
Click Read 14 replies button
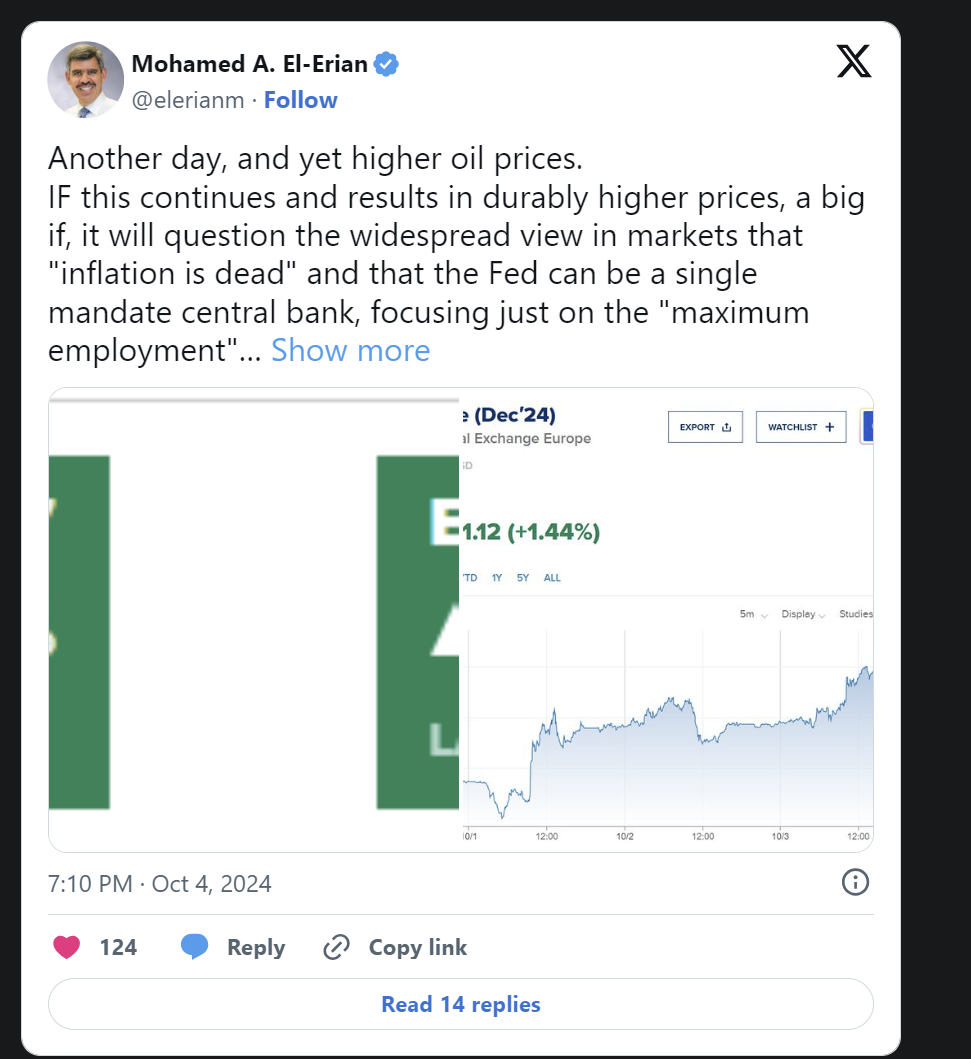(461, 1004)
